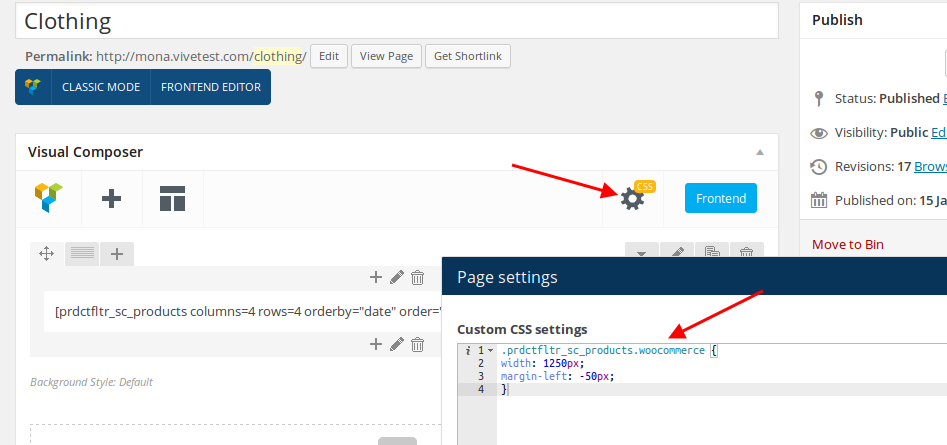Screen dimensions: 947x445
Task: Clone the row with the duplicate icon
Action: point(712,250)
